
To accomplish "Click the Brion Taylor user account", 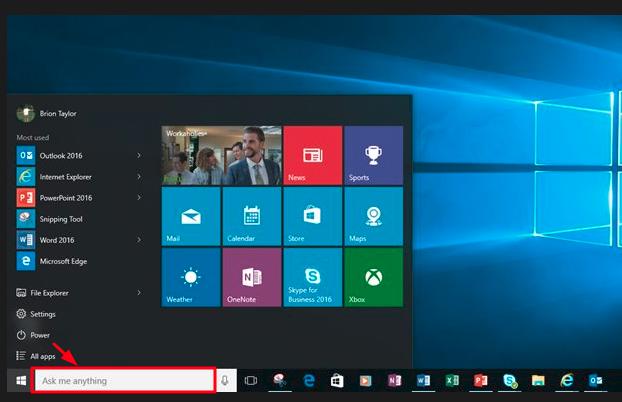I will click(x=47, y=113).
